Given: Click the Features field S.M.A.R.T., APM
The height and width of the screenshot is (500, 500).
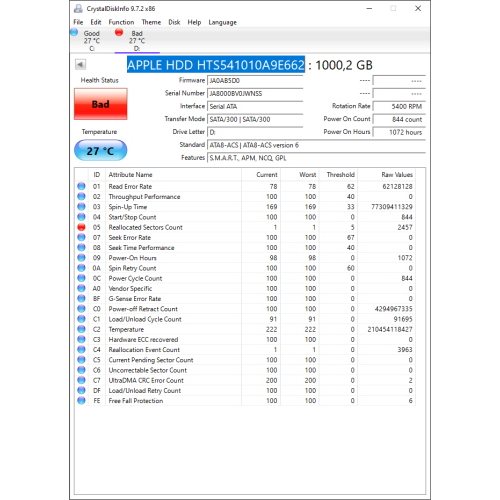Looking at the screenshot, I should click(x=316, y=158).
